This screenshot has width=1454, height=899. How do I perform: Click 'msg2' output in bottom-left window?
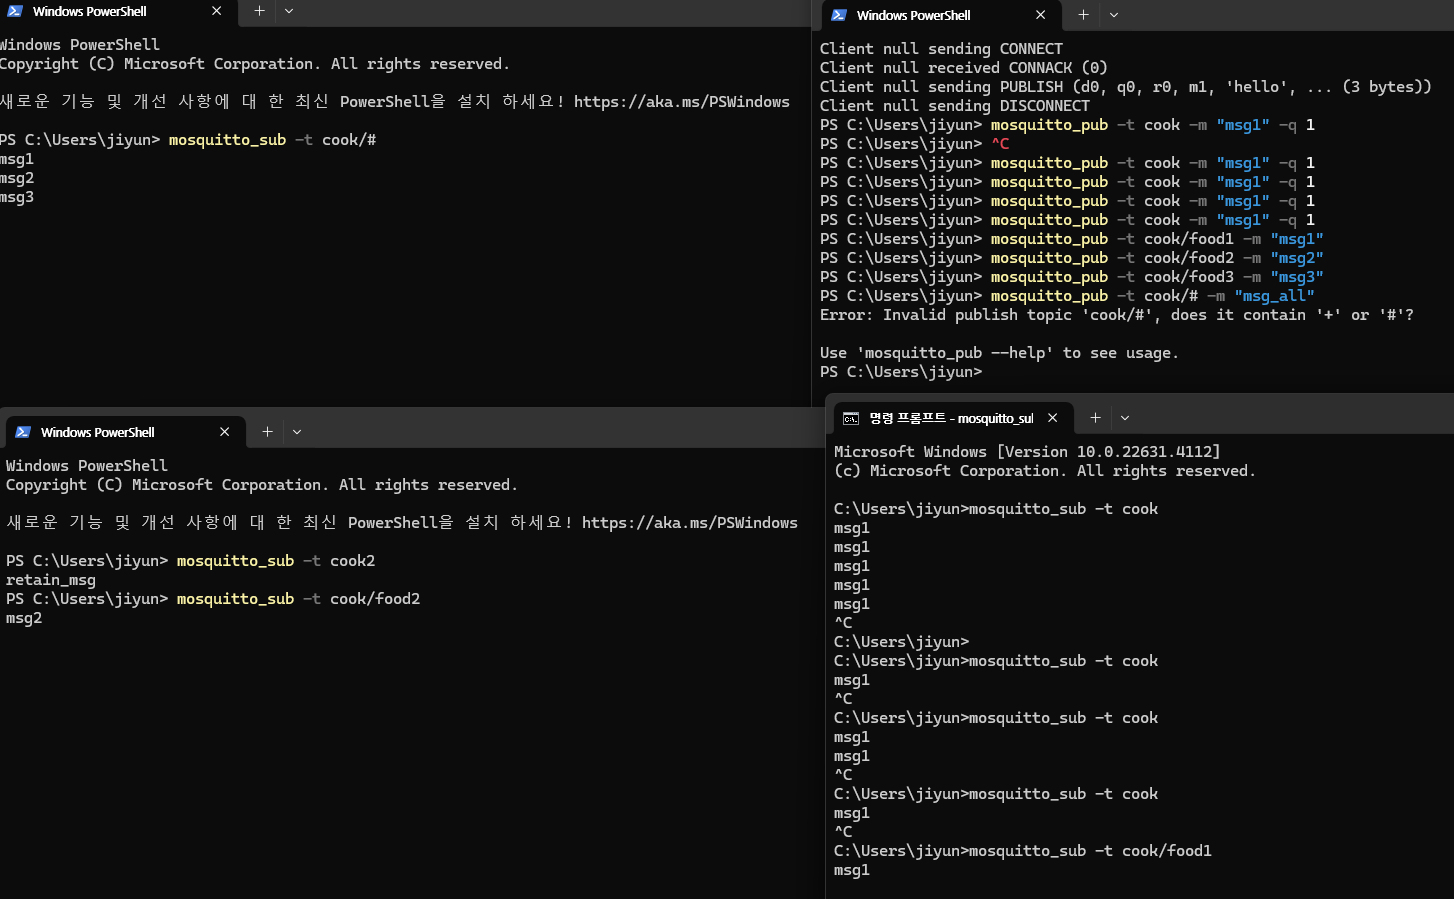click(24, 618)
